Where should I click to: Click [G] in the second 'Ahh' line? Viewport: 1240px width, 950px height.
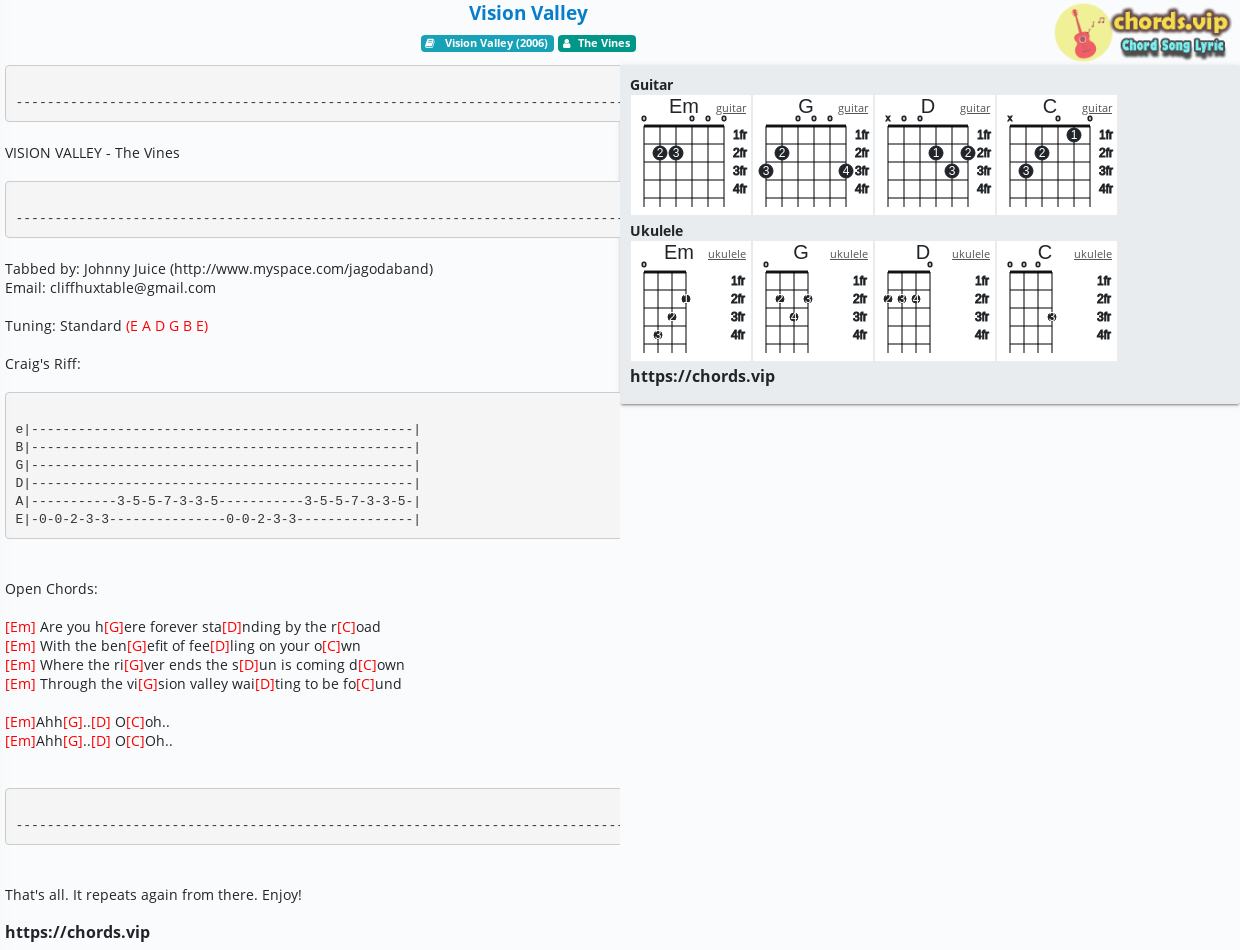pos(73,741)
